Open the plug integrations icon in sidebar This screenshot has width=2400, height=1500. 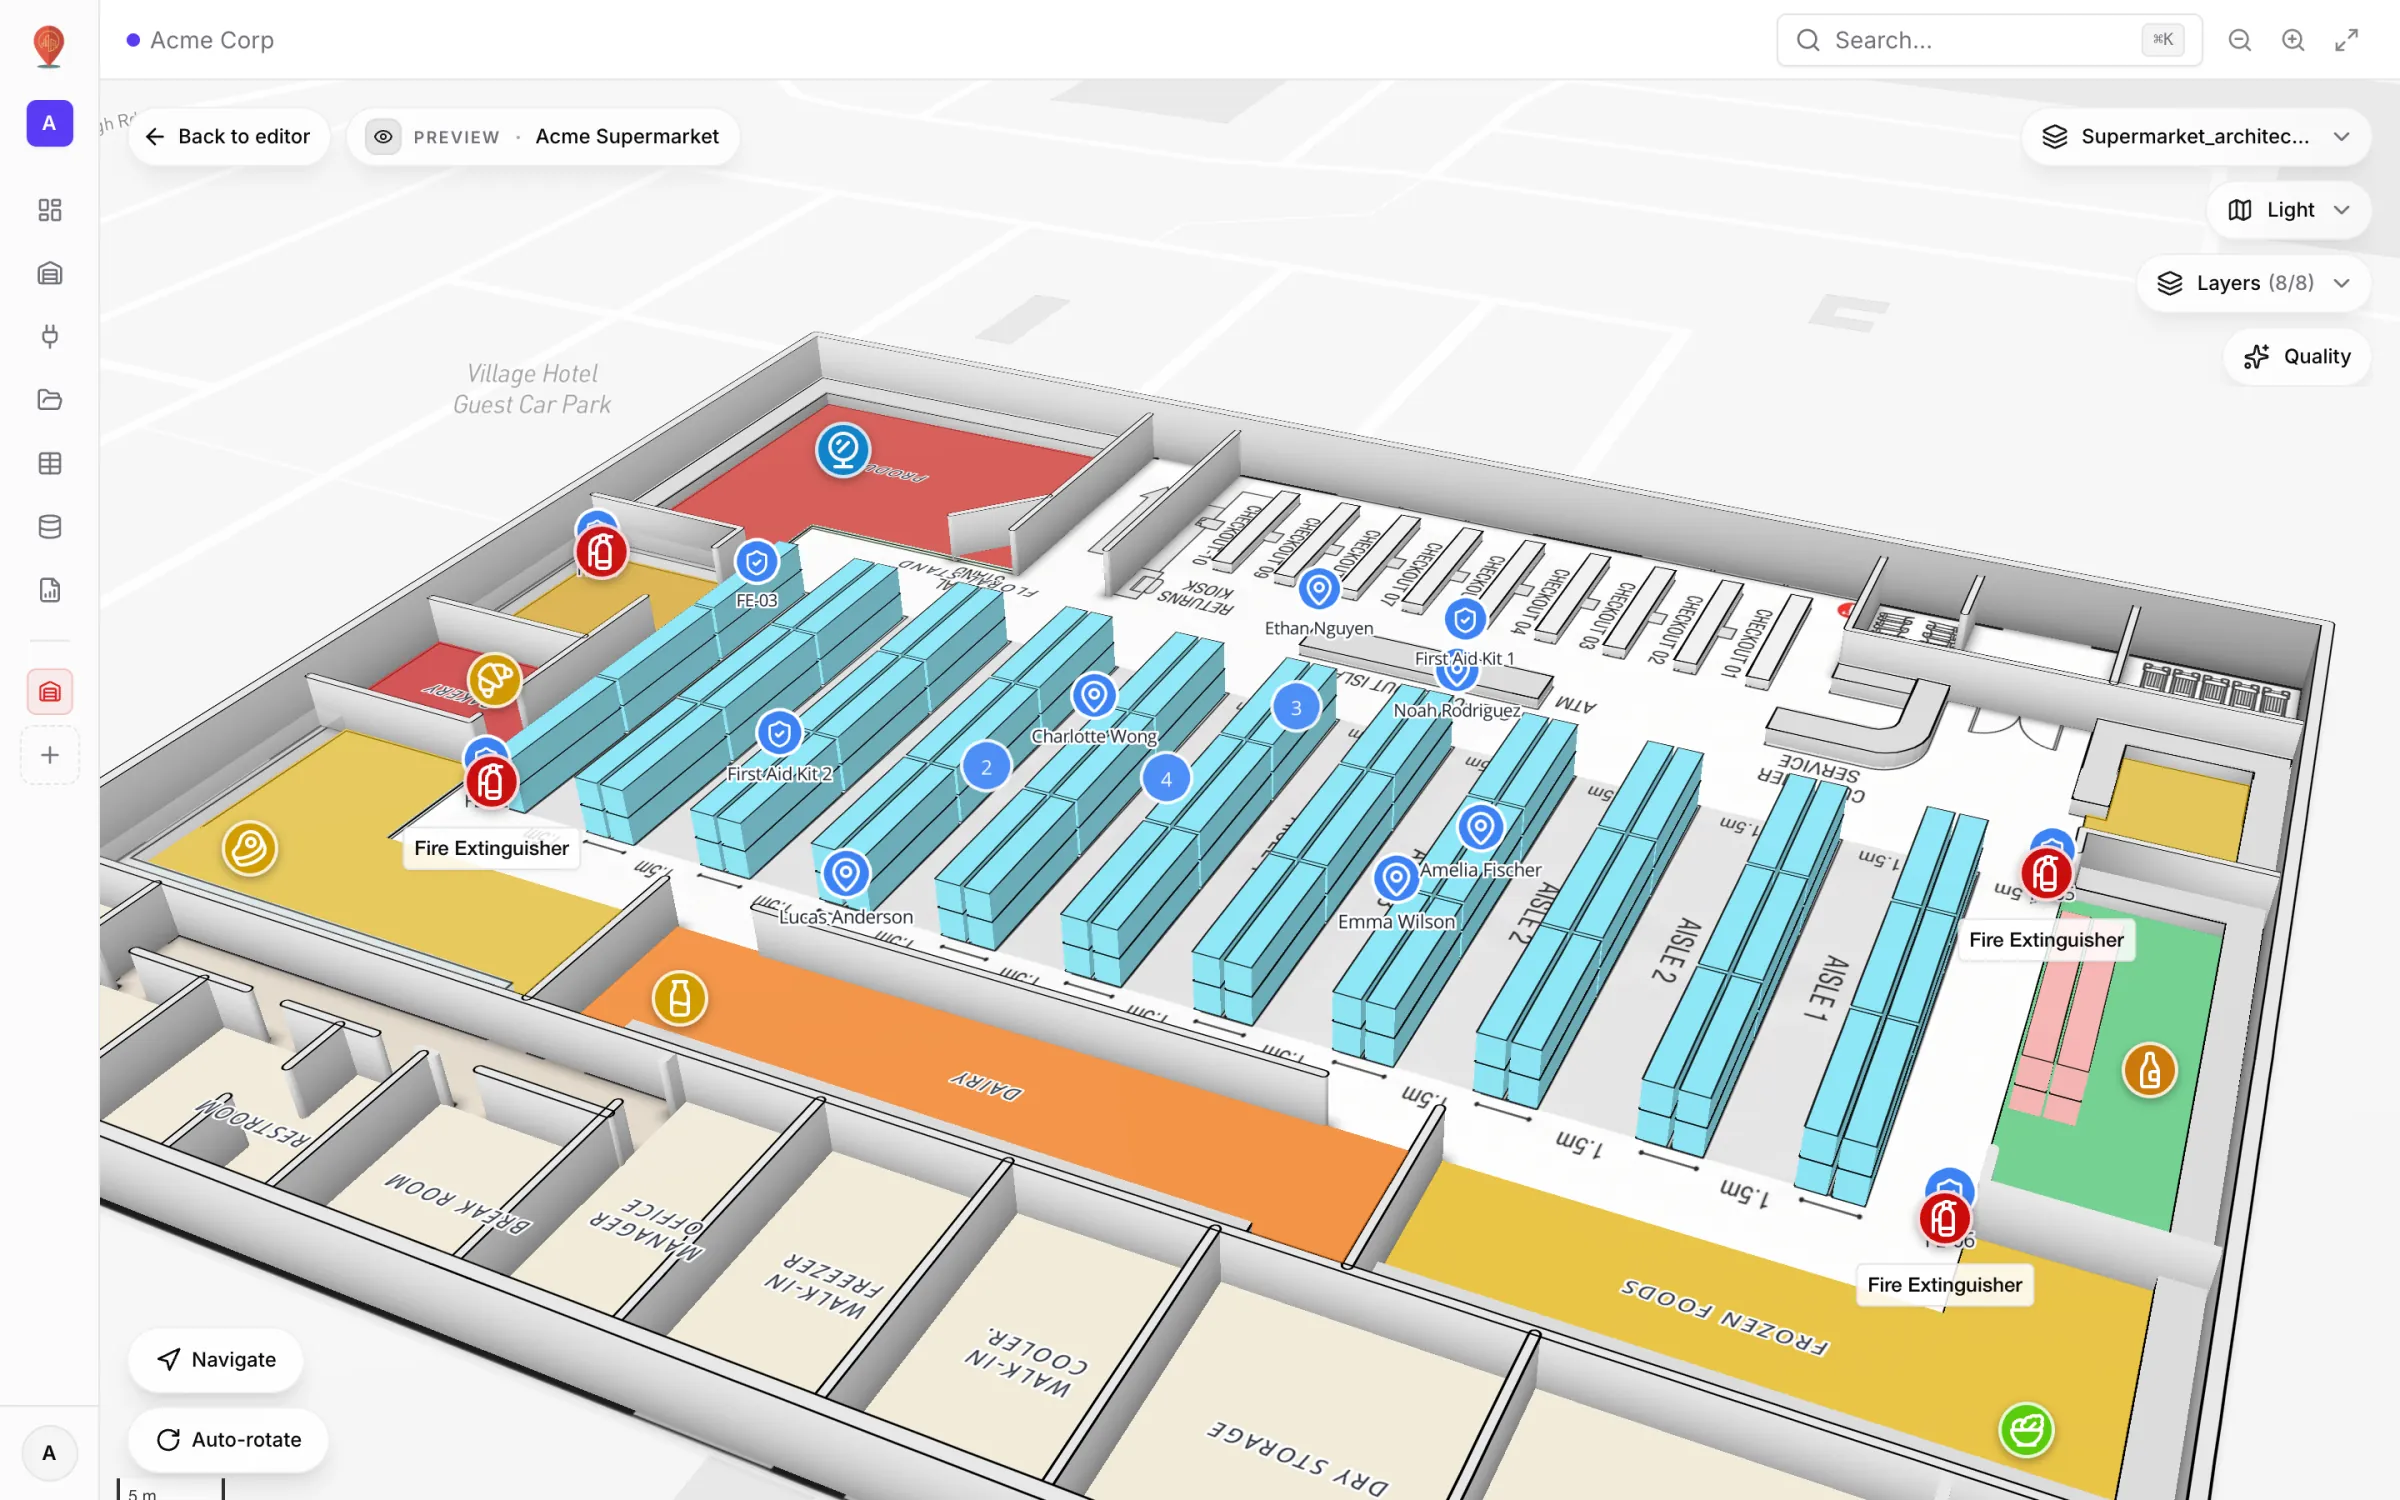[x=49, y=337]
